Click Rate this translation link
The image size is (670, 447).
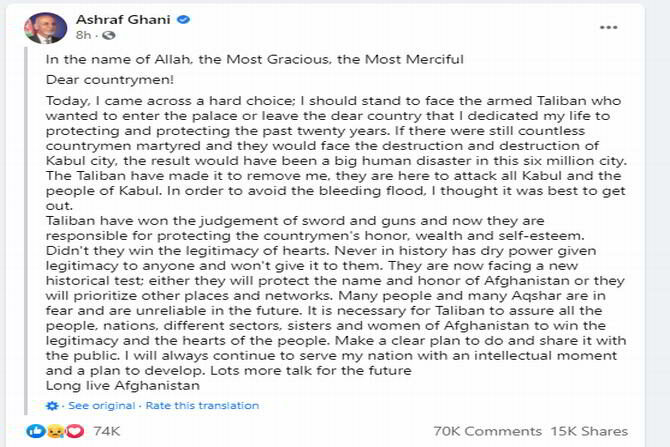(202, 406)
